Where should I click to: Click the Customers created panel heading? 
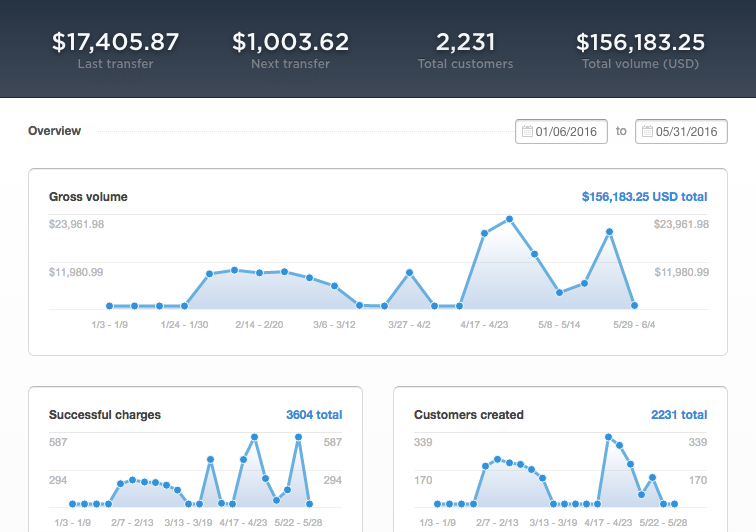469,415
